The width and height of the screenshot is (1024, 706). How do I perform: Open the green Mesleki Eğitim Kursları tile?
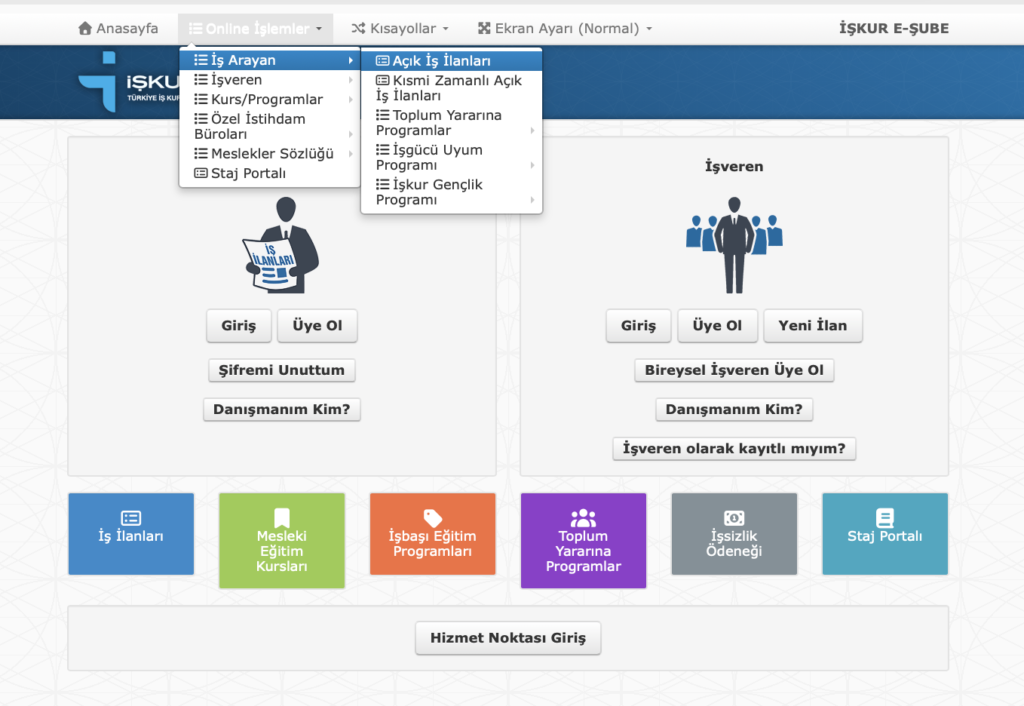(281, 540)
